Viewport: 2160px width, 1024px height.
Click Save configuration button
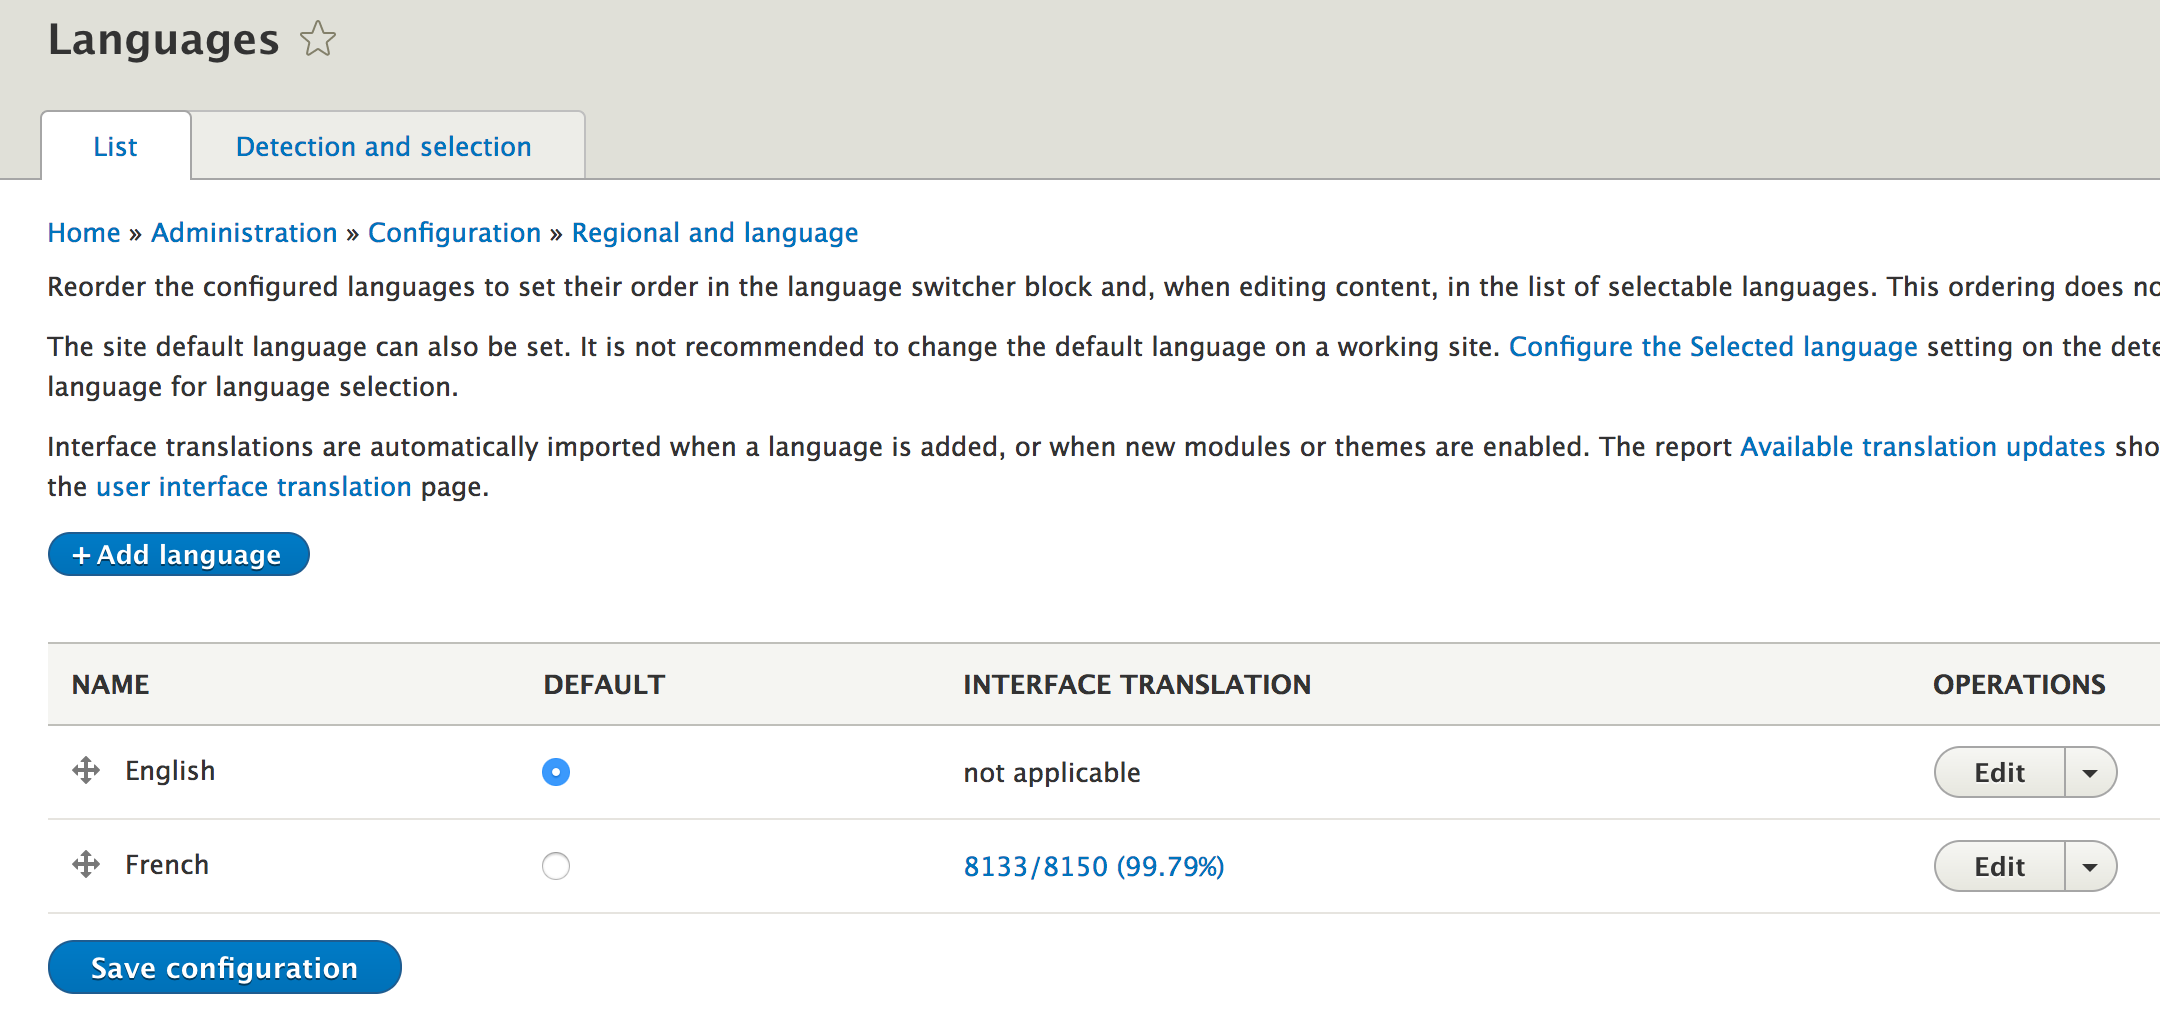(224, 968)
